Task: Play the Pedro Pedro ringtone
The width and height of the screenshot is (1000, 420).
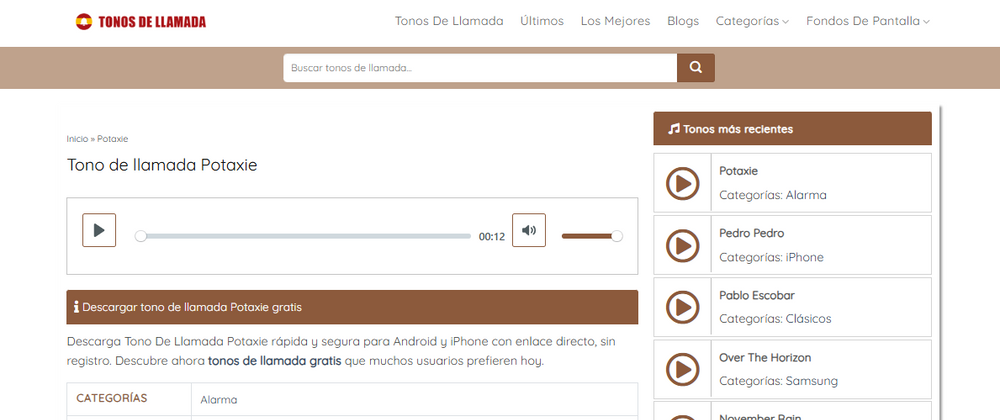Action: click(682, 246)
